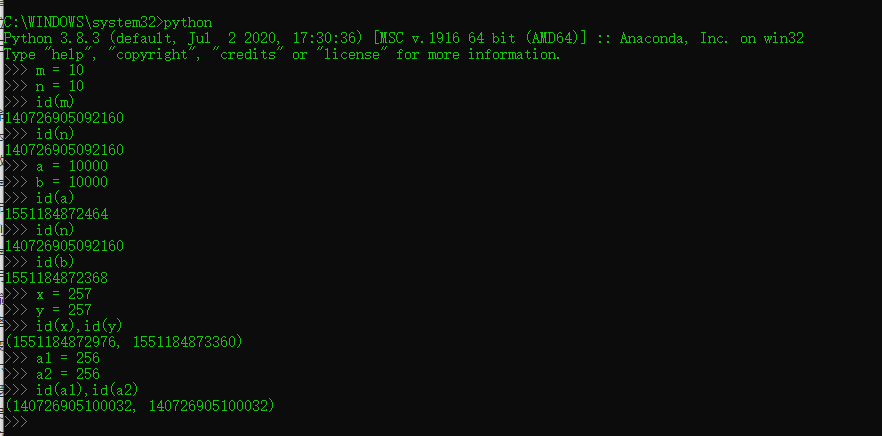882x436 pixels.
Task: Click the 'a1 = 256' assignment line
Action: point(52,358)
